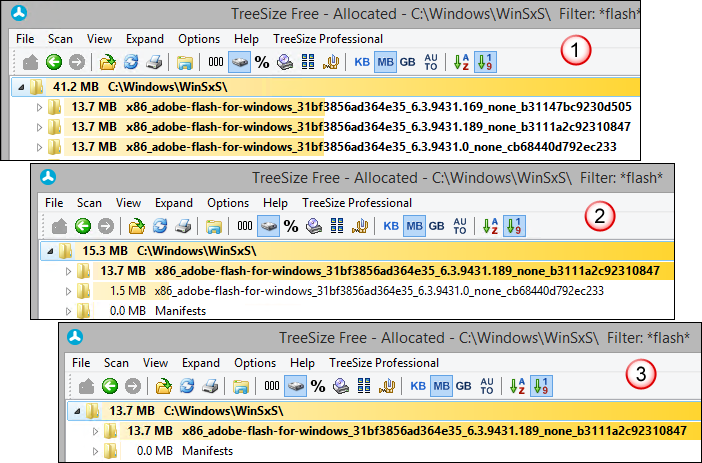
Task: Expand 6.3.9431.189 folder in window 1
Action: (39, 127)
